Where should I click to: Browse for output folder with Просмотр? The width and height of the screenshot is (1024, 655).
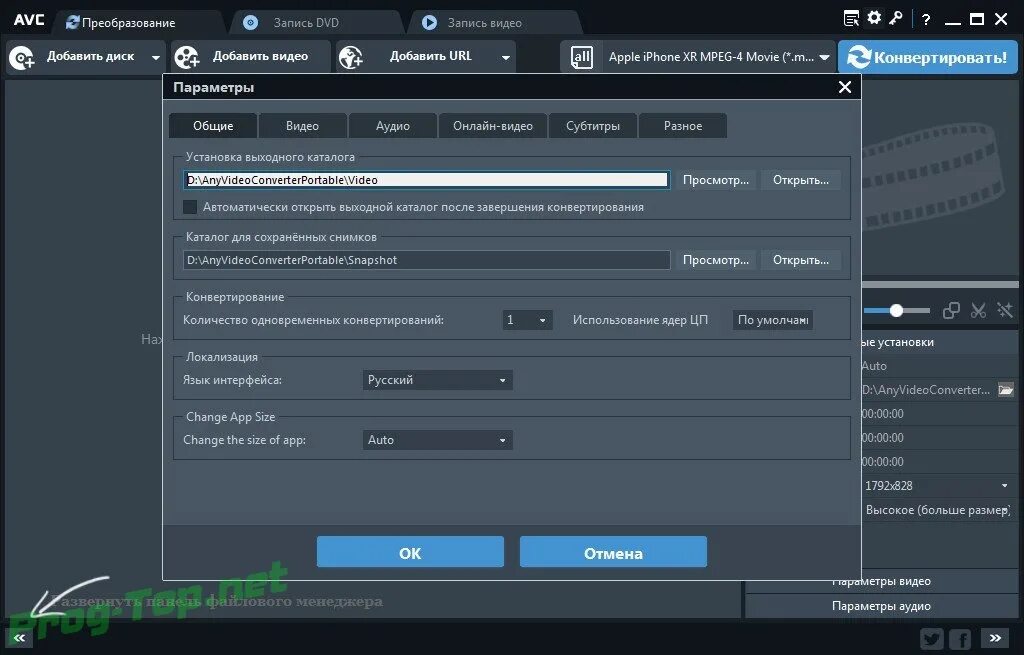(716, 180)
